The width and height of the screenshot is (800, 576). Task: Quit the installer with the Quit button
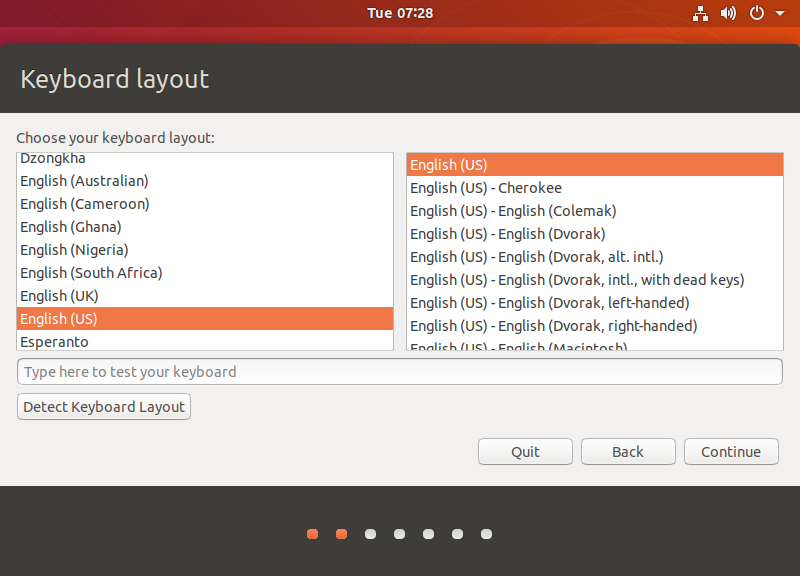coord(526,452)
